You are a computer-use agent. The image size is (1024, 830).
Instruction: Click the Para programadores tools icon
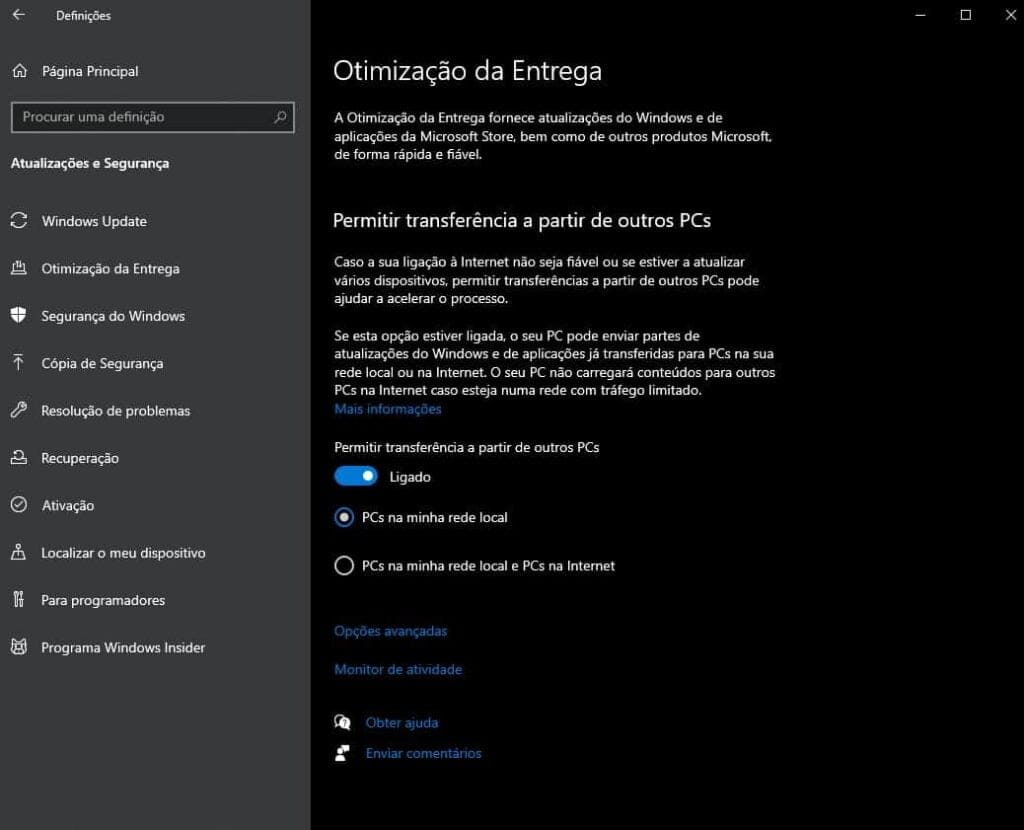(x=18, y=599)
